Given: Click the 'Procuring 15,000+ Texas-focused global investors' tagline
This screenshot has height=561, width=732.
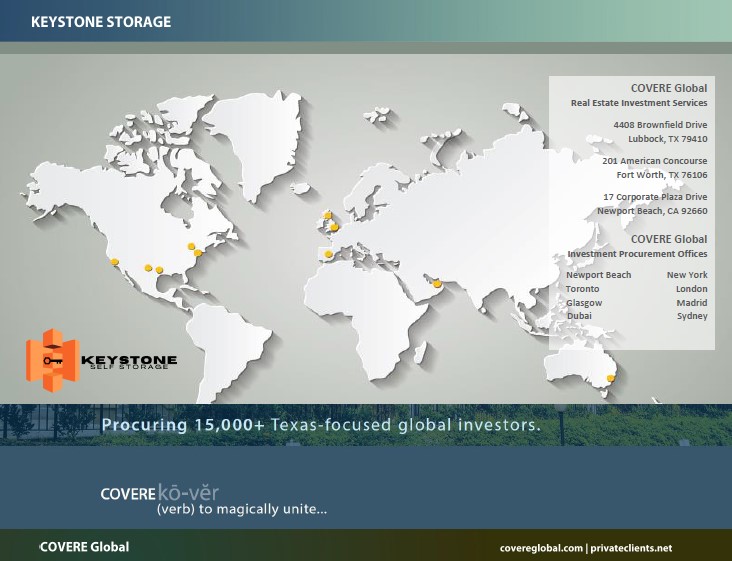Looking at the screenshot, I should (321, 425).
